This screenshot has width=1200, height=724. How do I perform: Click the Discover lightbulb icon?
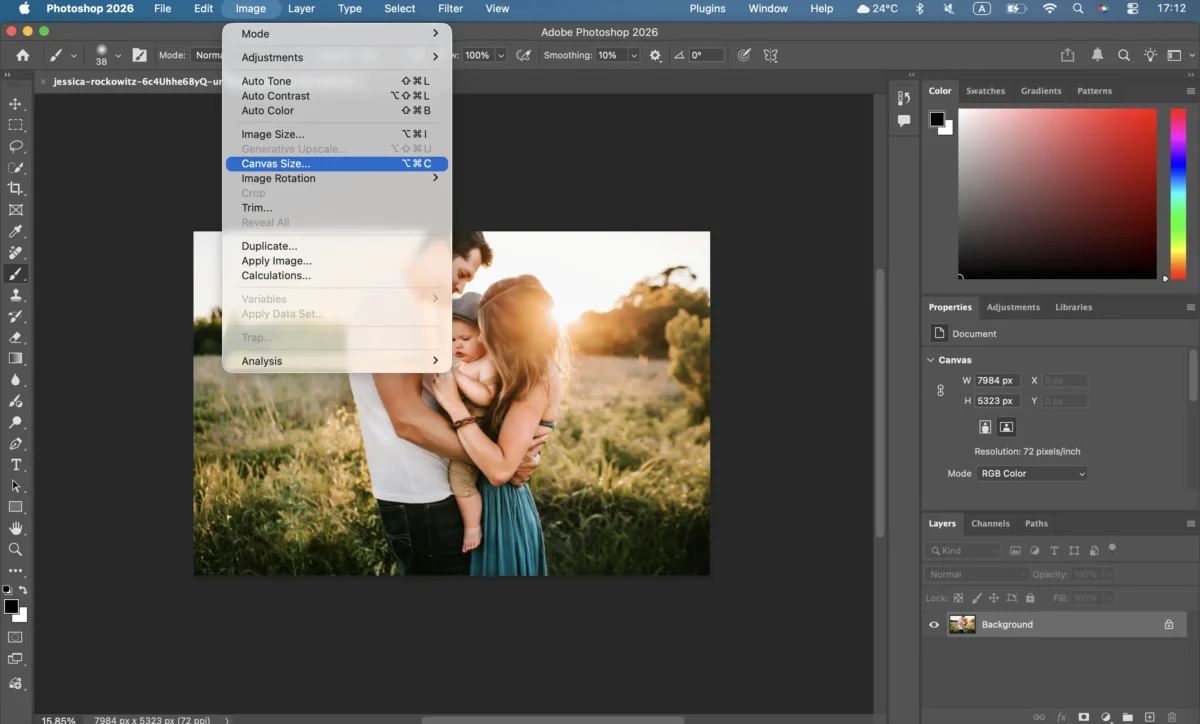1151,55
